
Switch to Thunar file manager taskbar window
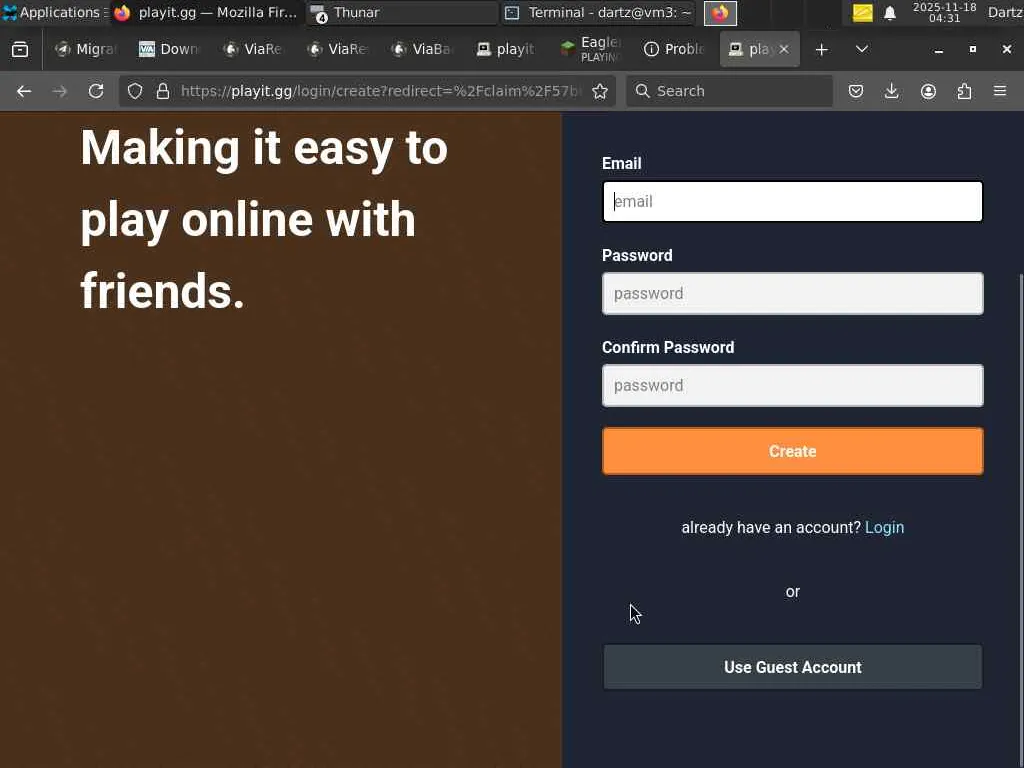(x=402, y=12)
